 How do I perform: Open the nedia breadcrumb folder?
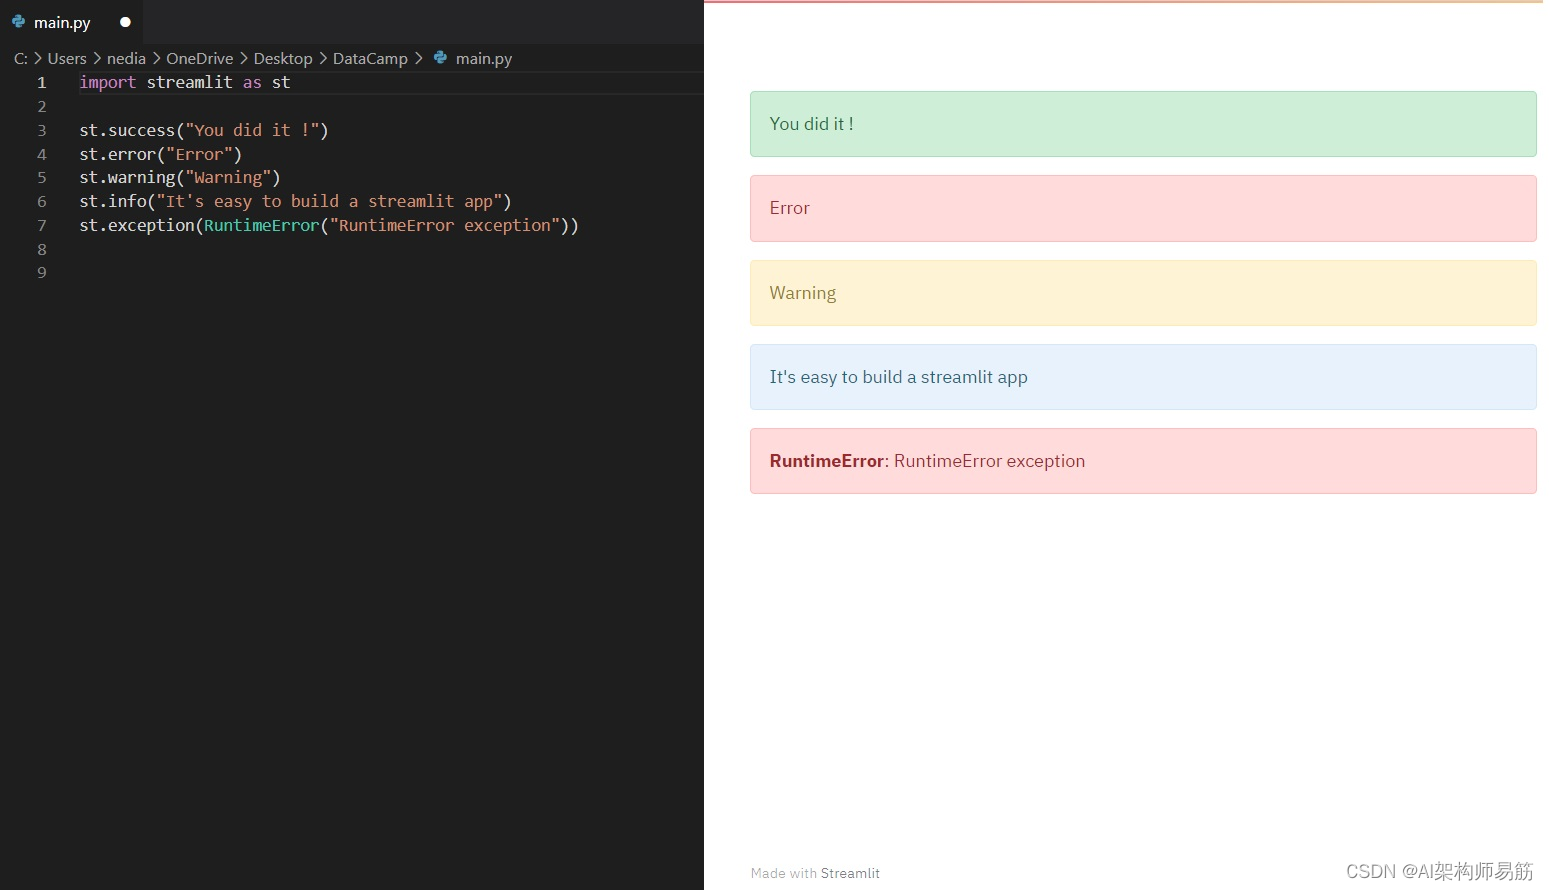click(x=126, y=59)
